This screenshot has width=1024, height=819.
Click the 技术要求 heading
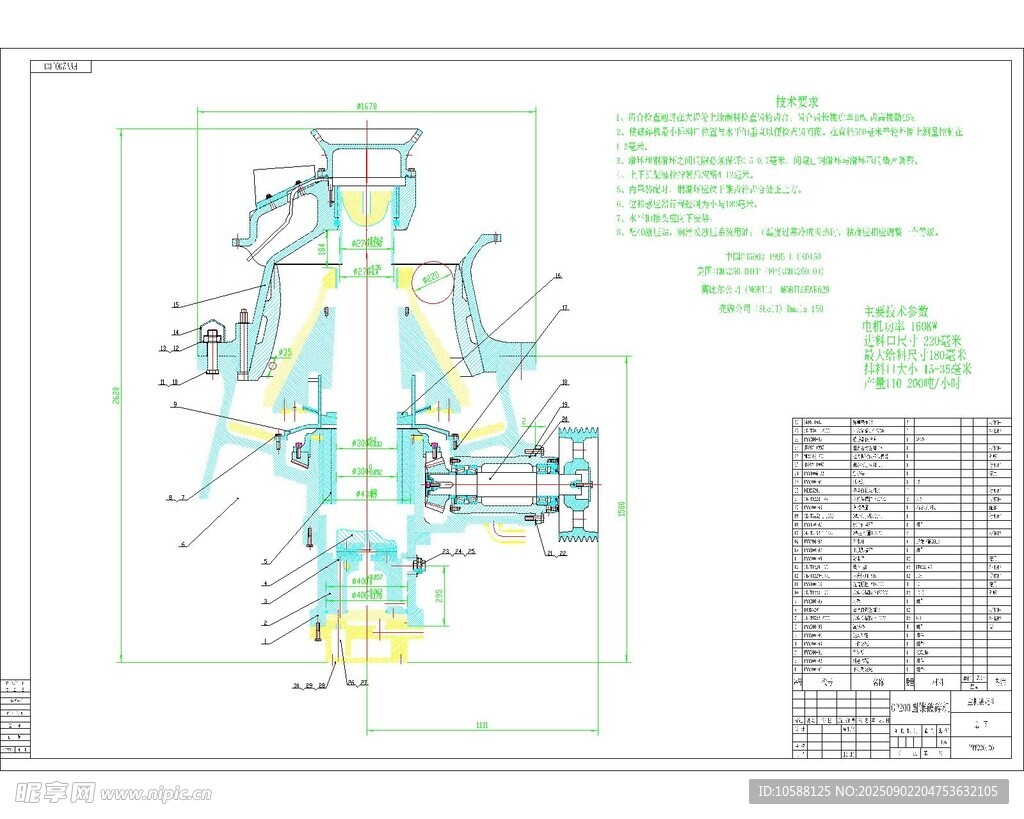pos(797,102)
